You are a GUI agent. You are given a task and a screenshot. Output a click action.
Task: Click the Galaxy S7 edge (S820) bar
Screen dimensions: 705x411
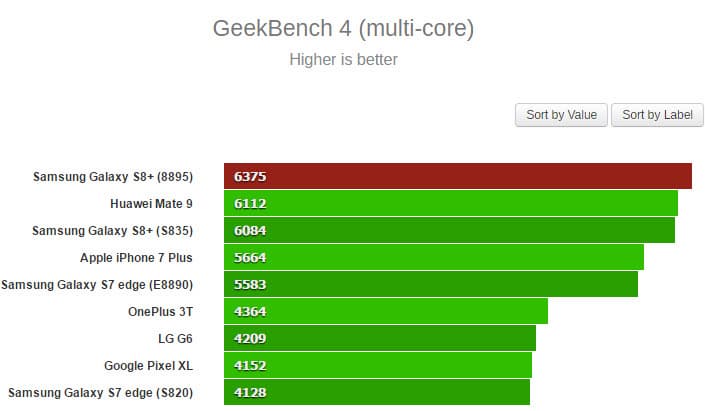[377, 392]
